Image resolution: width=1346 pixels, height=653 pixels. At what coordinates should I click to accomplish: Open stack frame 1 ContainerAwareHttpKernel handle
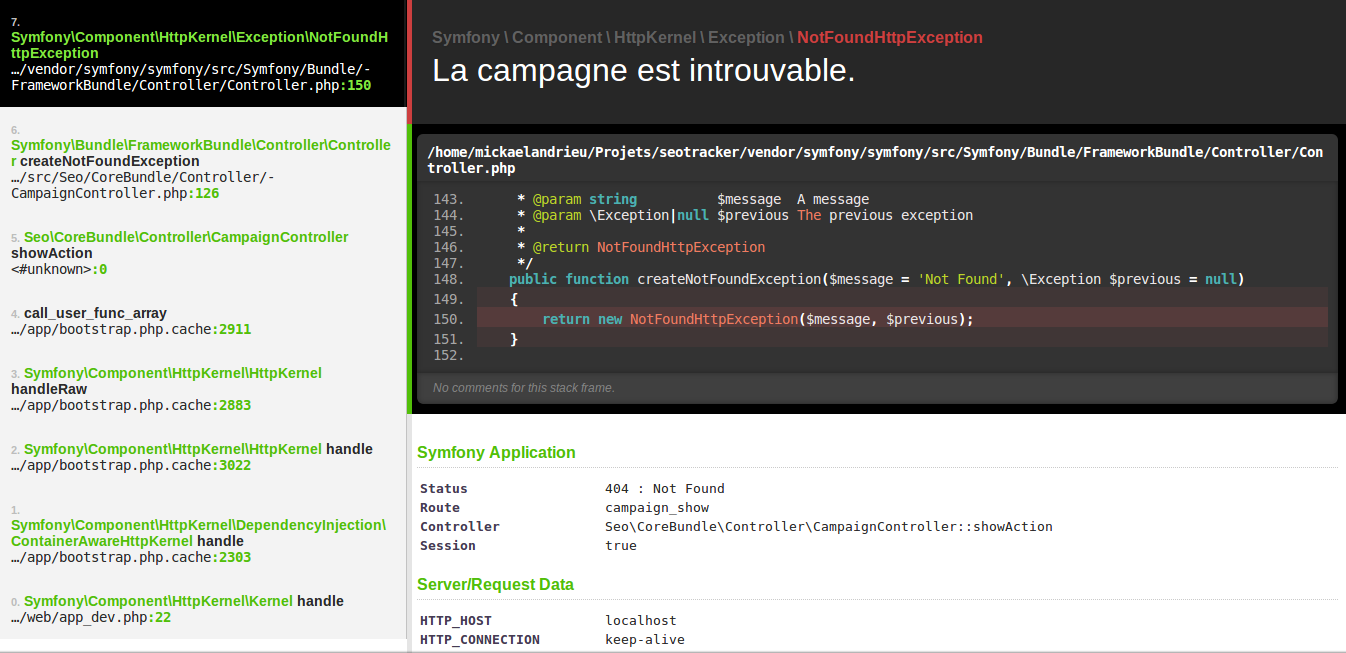[x=203, y=533]
